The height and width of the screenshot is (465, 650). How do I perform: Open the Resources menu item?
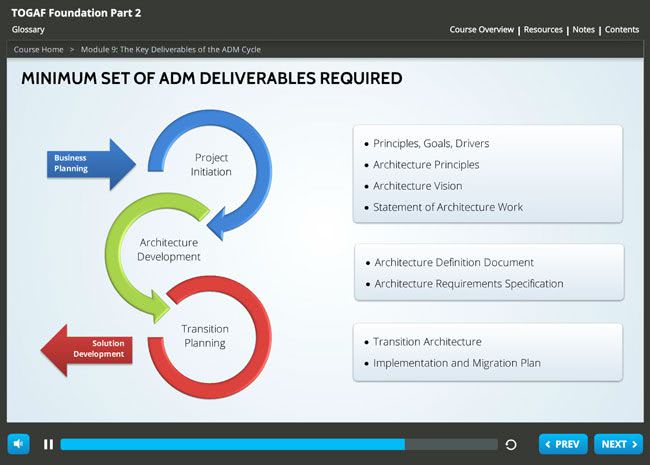543,30
